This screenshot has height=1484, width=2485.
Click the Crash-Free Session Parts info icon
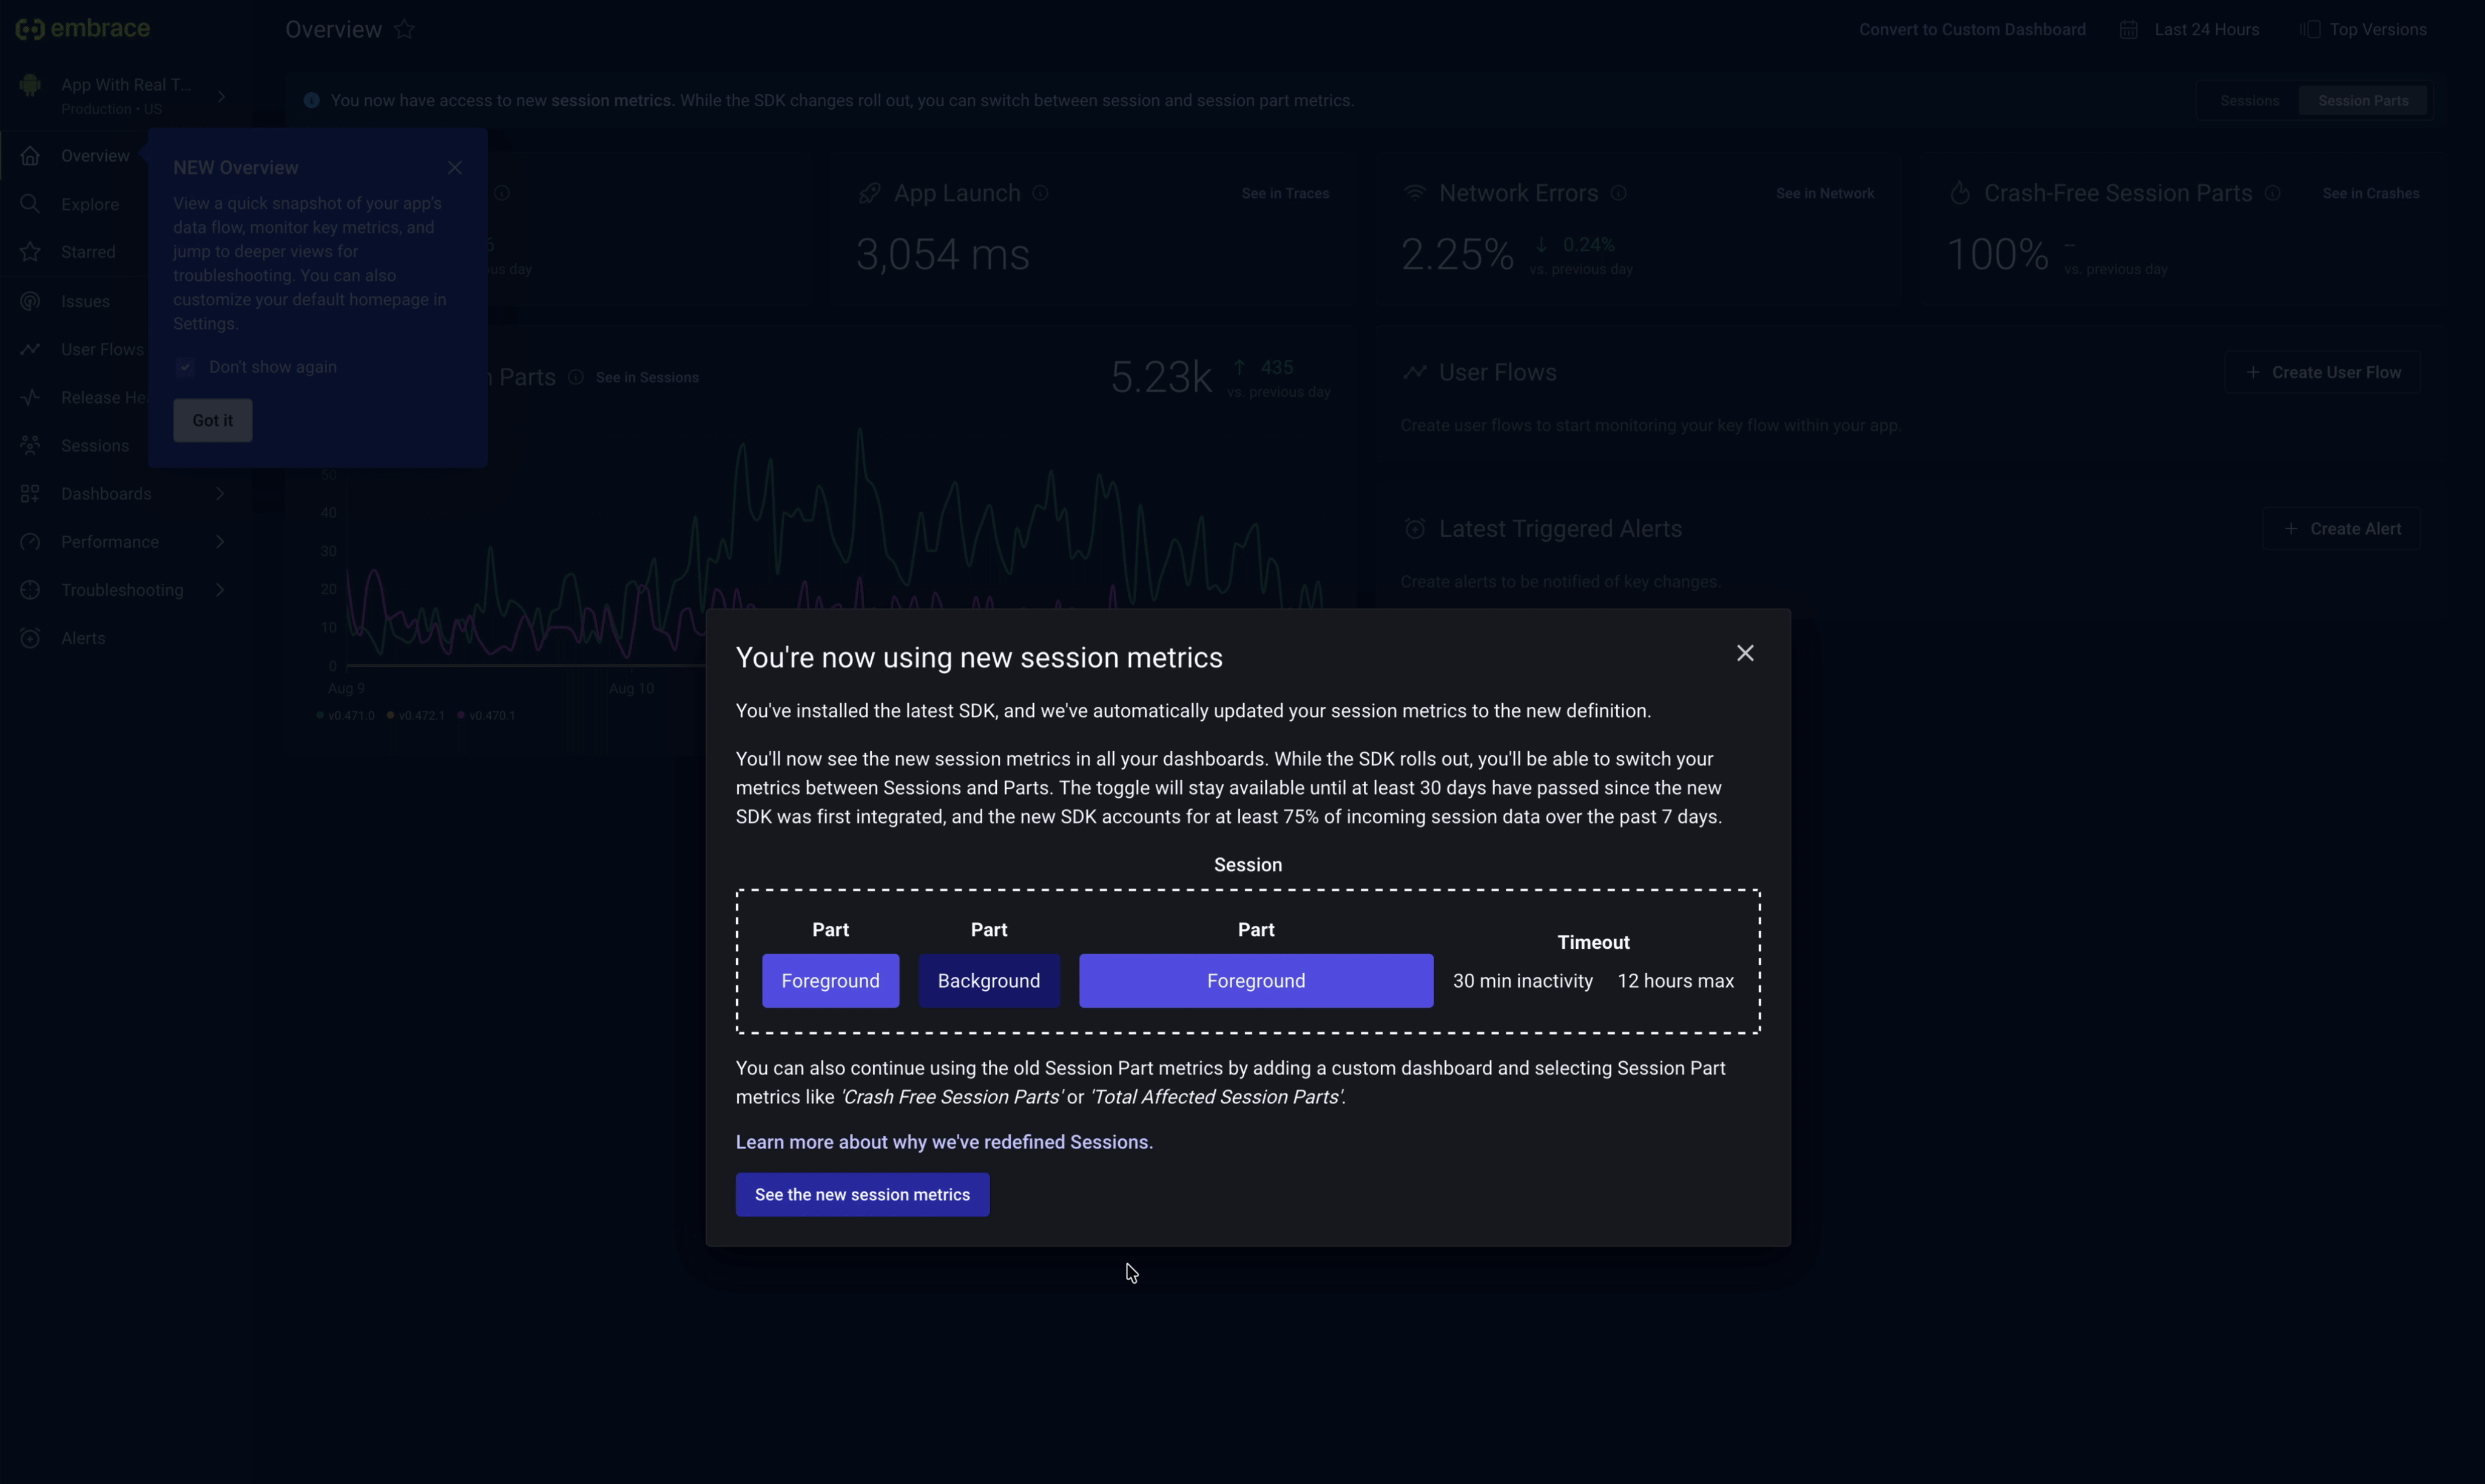[2272, 193]
